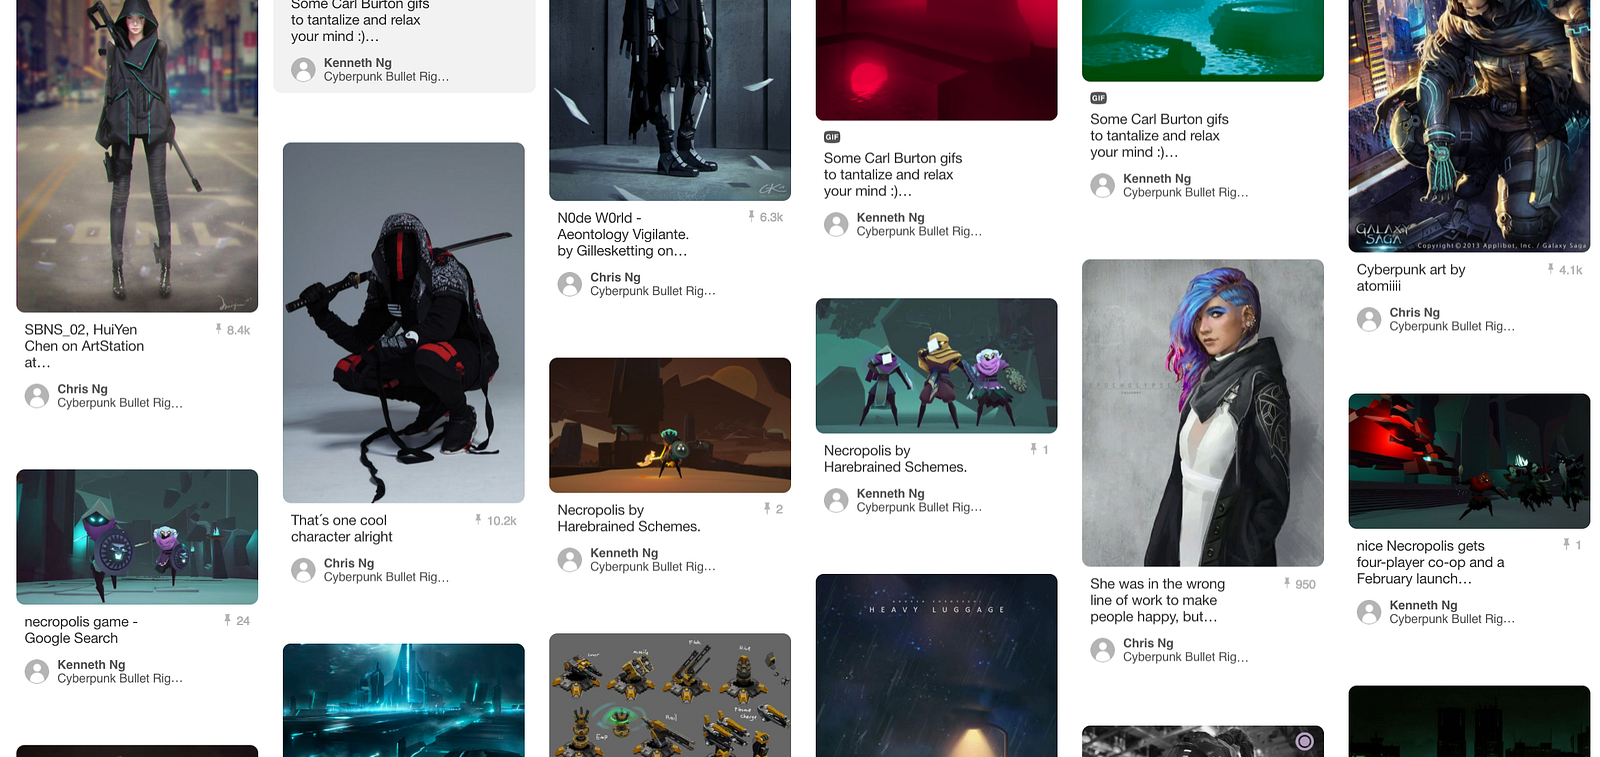Screen dimensions: 1600x757
Task: Click Chris Ng's avatar under SBNS_02 pin
Action: click(x=37, y=396)
